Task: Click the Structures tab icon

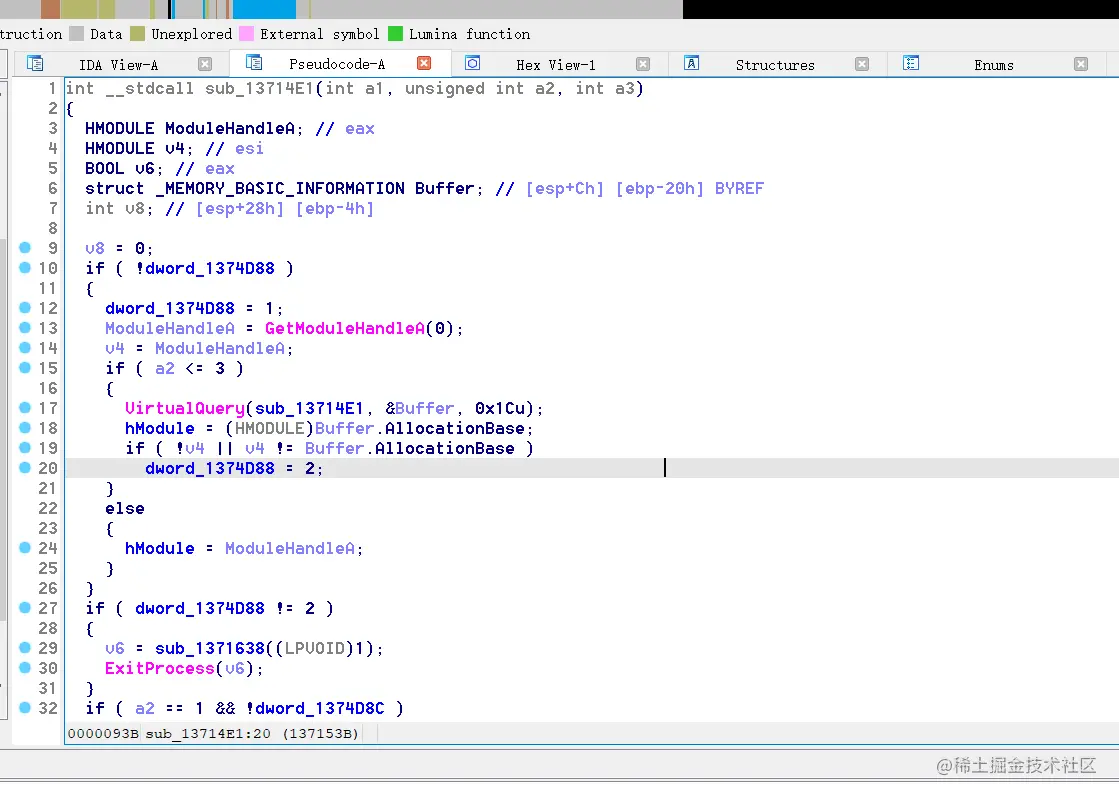Action: [x=691, y=64]
